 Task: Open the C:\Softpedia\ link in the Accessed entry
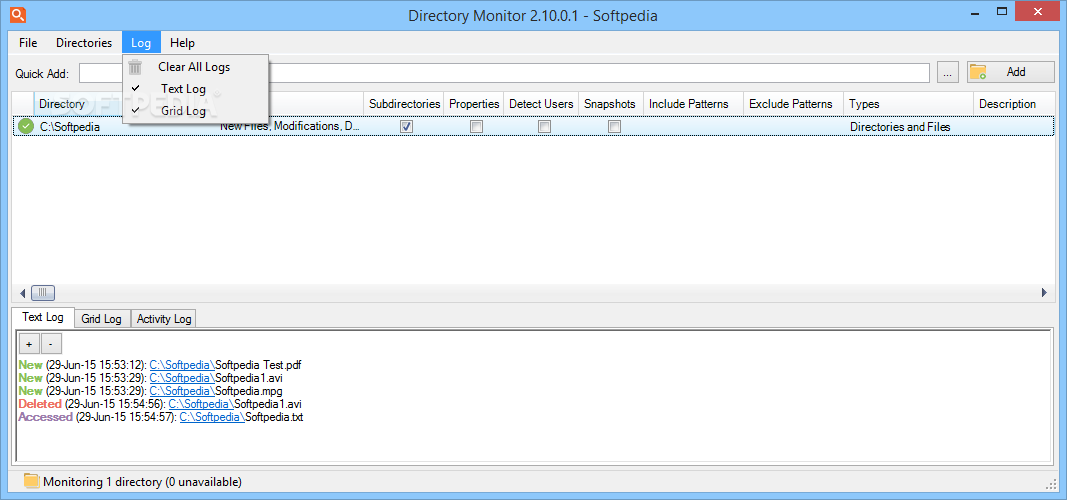[x=212, y=417]
